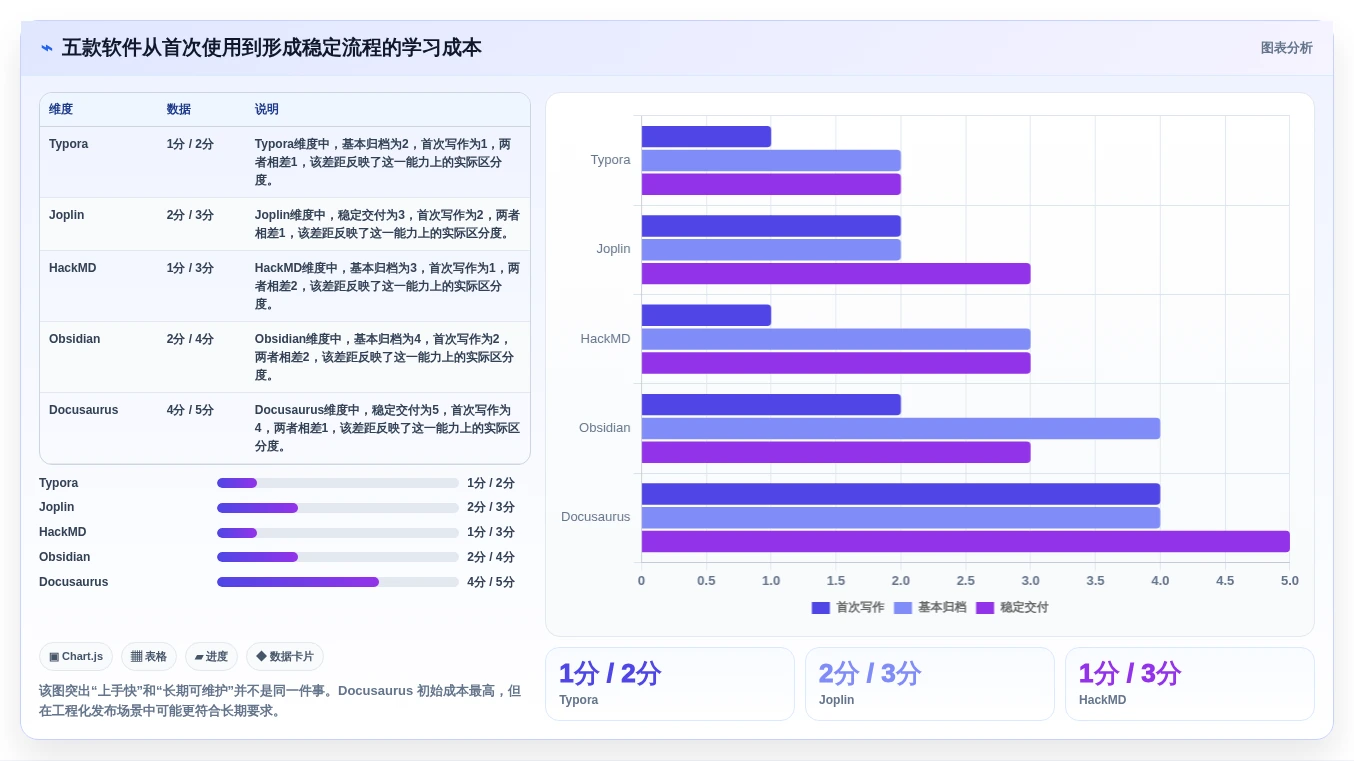
Task: Click the 维度 column header
Action: (61, 109)
